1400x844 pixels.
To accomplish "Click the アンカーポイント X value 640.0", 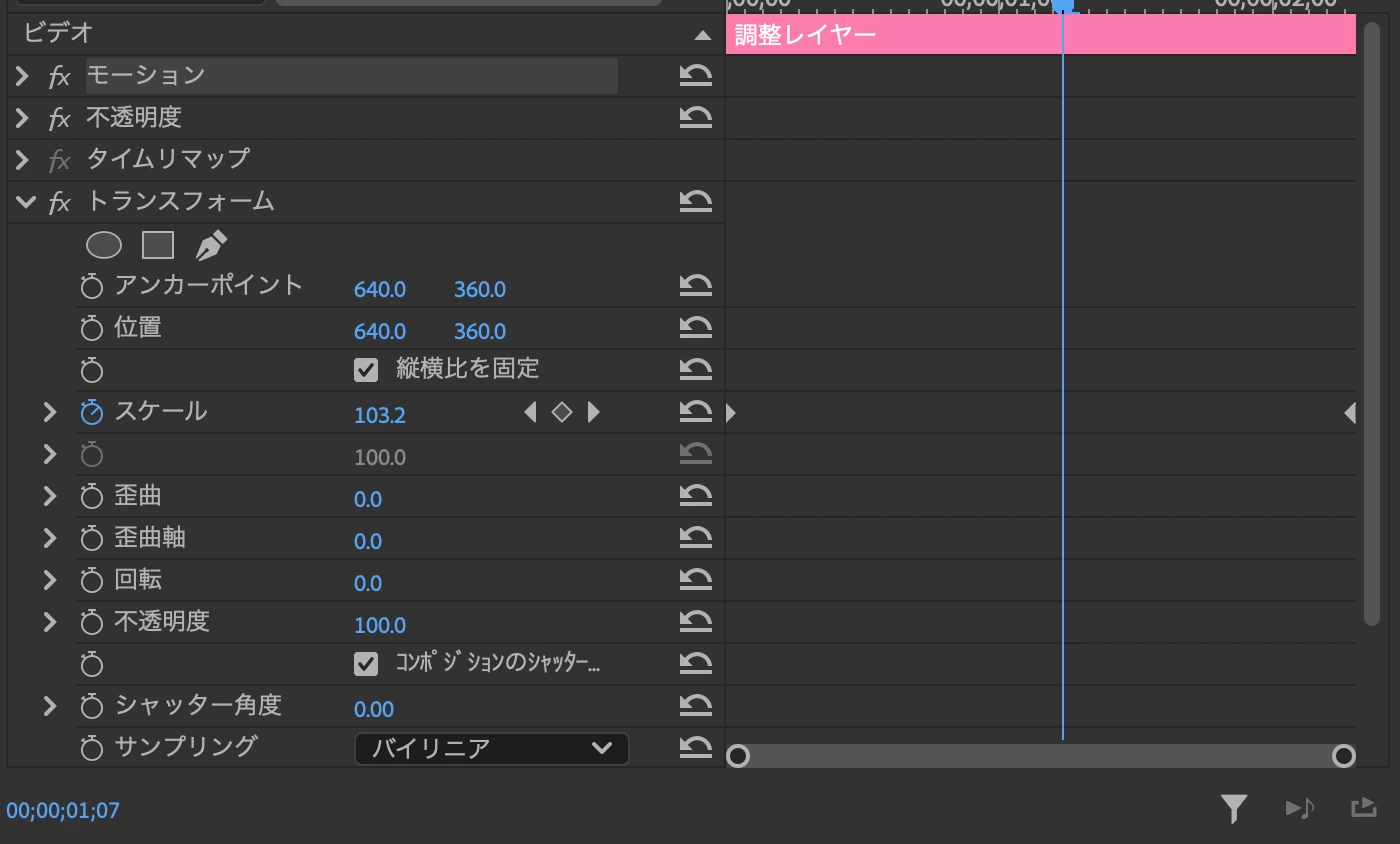I will (380, 289).
